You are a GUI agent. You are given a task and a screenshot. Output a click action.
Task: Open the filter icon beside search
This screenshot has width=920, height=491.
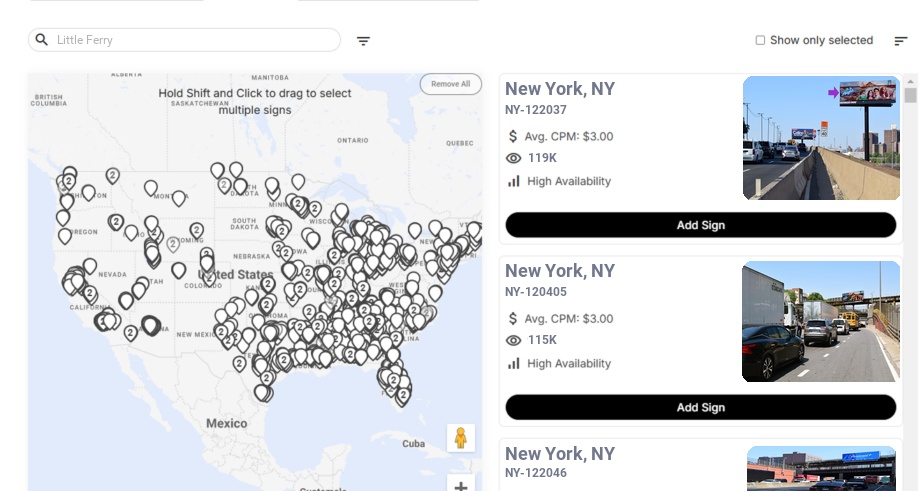click(364, 41)
